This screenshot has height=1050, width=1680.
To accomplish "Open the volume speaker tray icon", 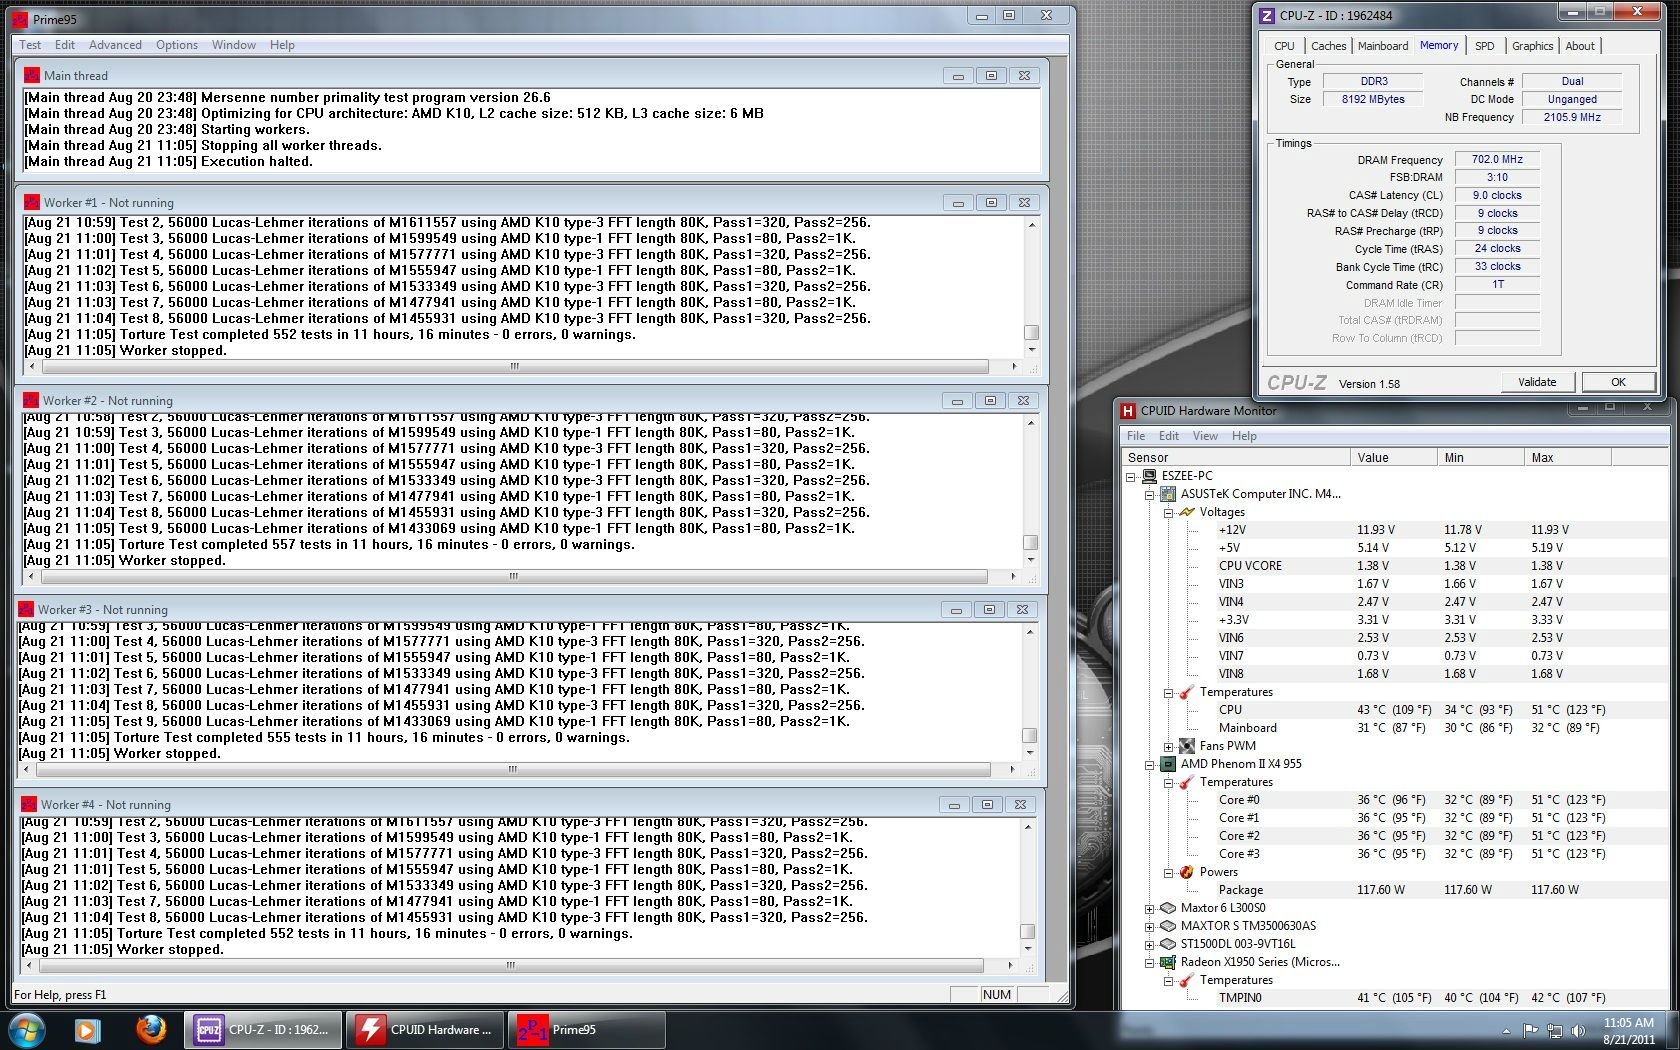I will (1579, 1031).
